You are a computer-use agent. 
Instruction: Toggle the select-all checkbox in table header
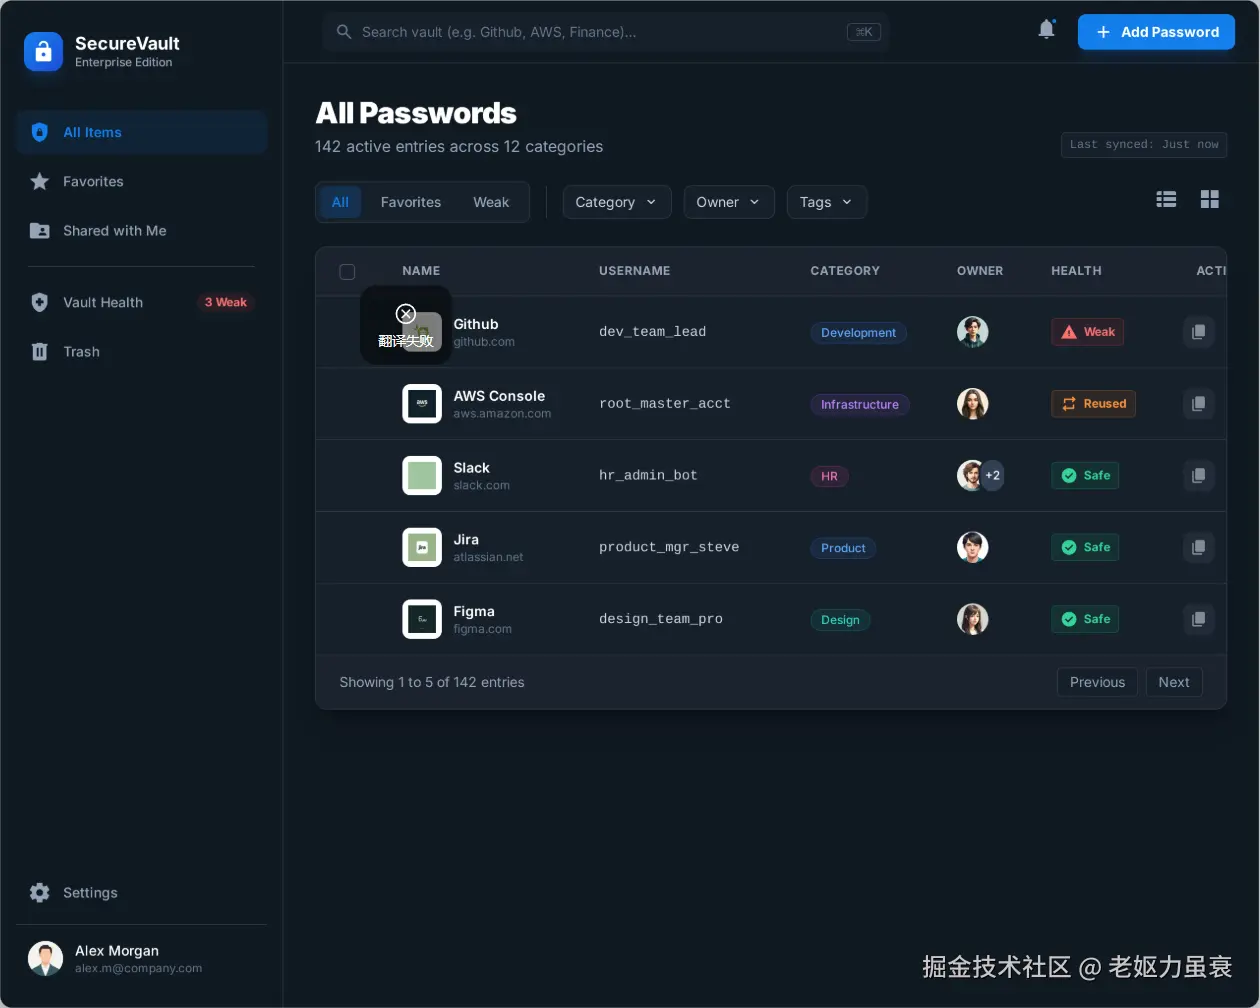coord(347,271)
